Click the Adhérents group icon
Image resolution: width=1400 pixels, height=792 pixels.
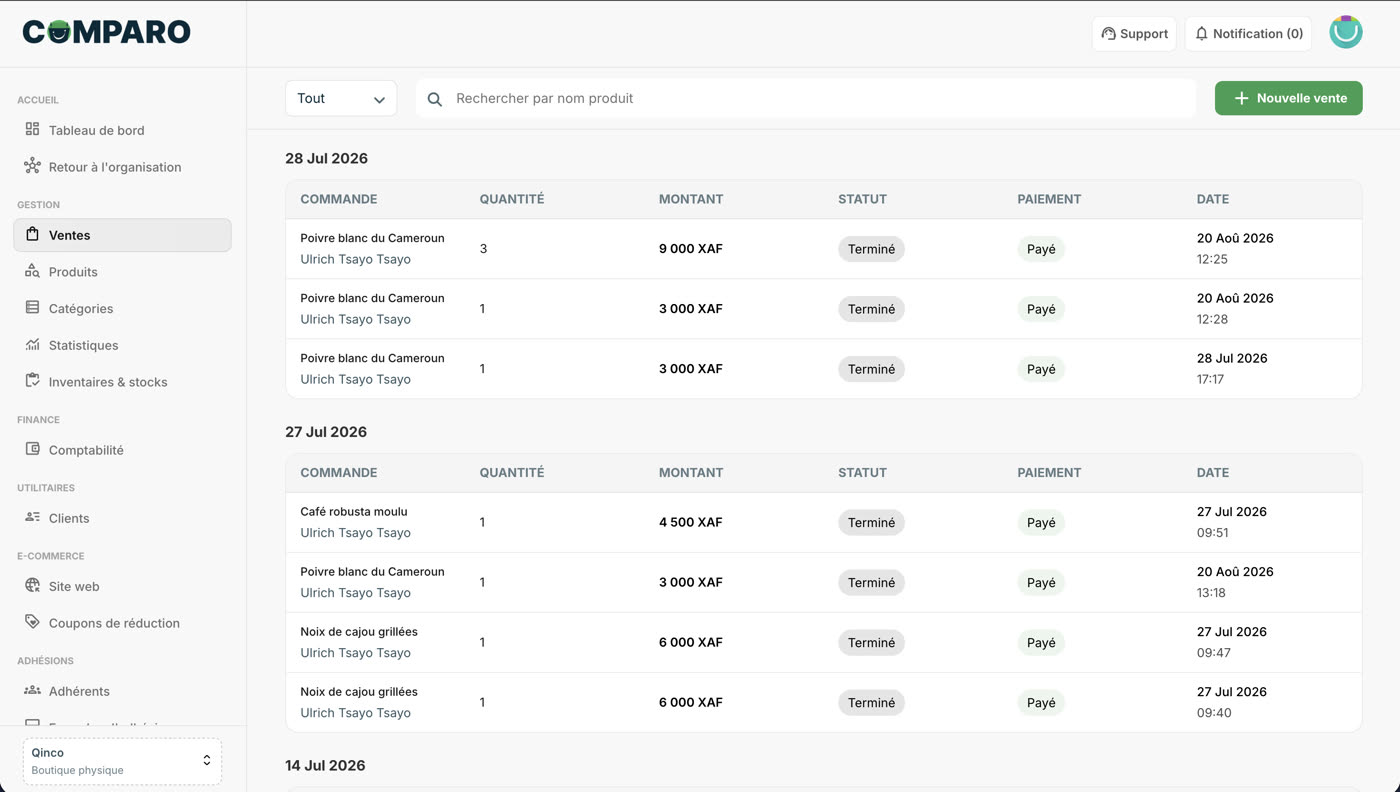click(32, 690)
